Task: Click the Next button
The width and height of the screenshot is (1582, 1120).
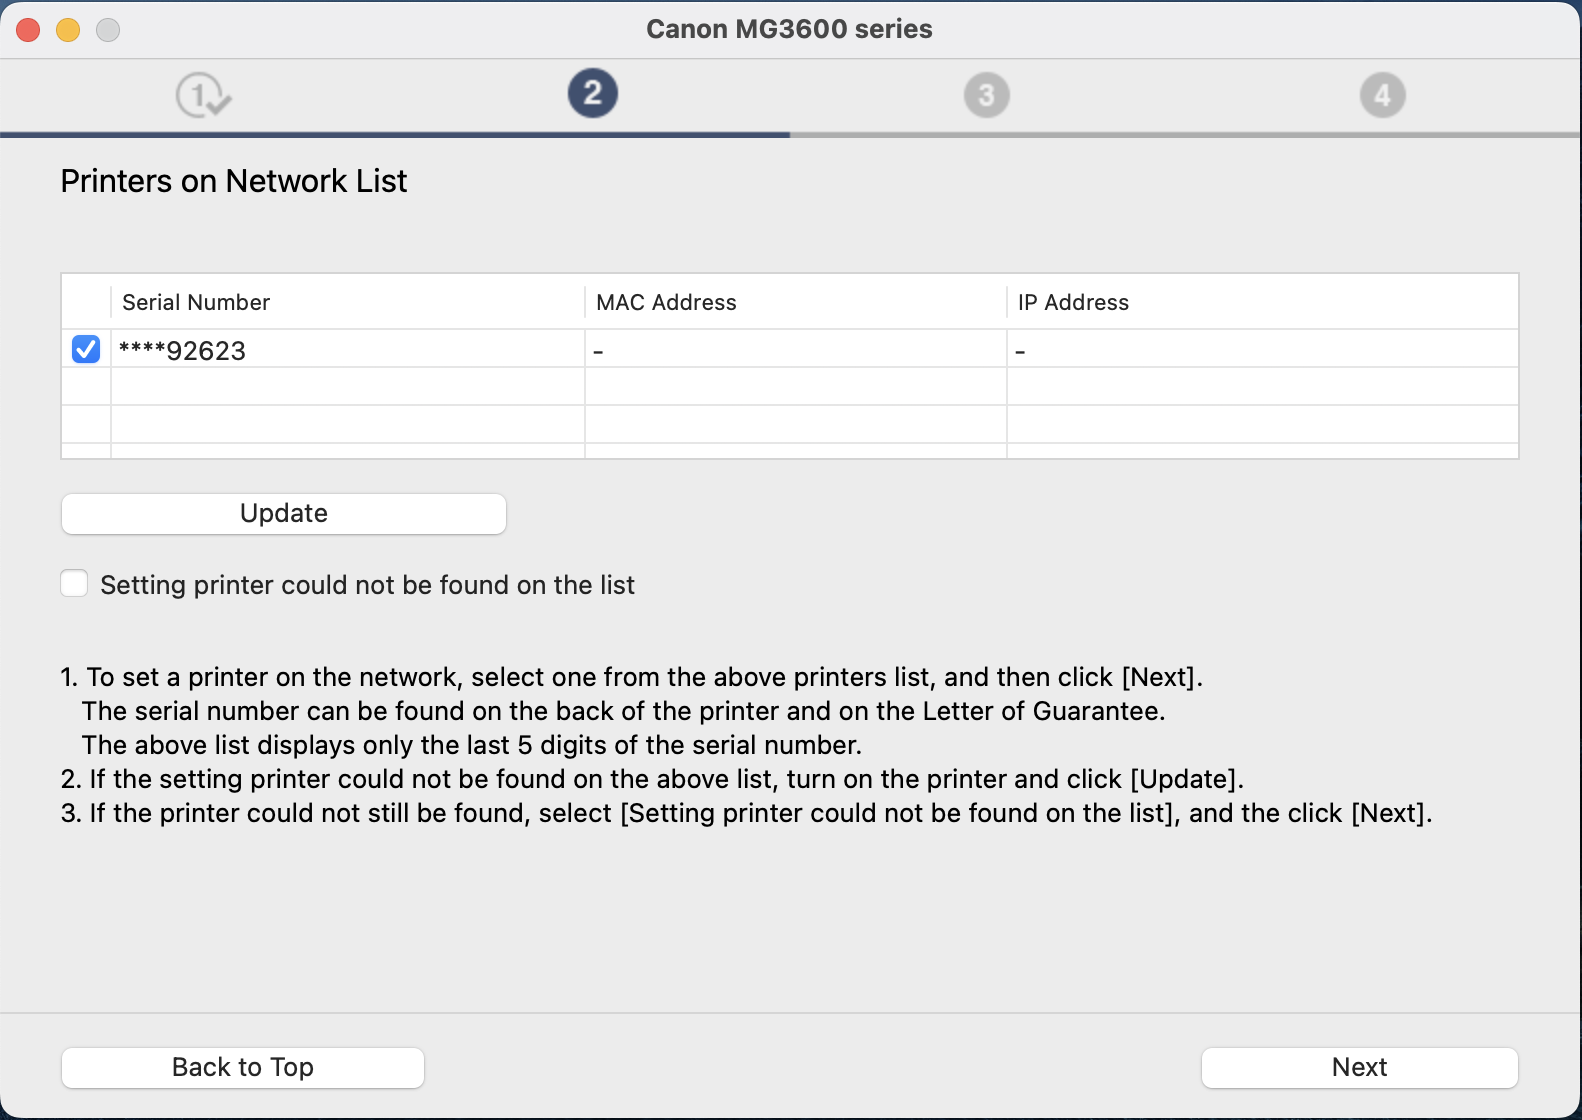Action: 1359,1067
